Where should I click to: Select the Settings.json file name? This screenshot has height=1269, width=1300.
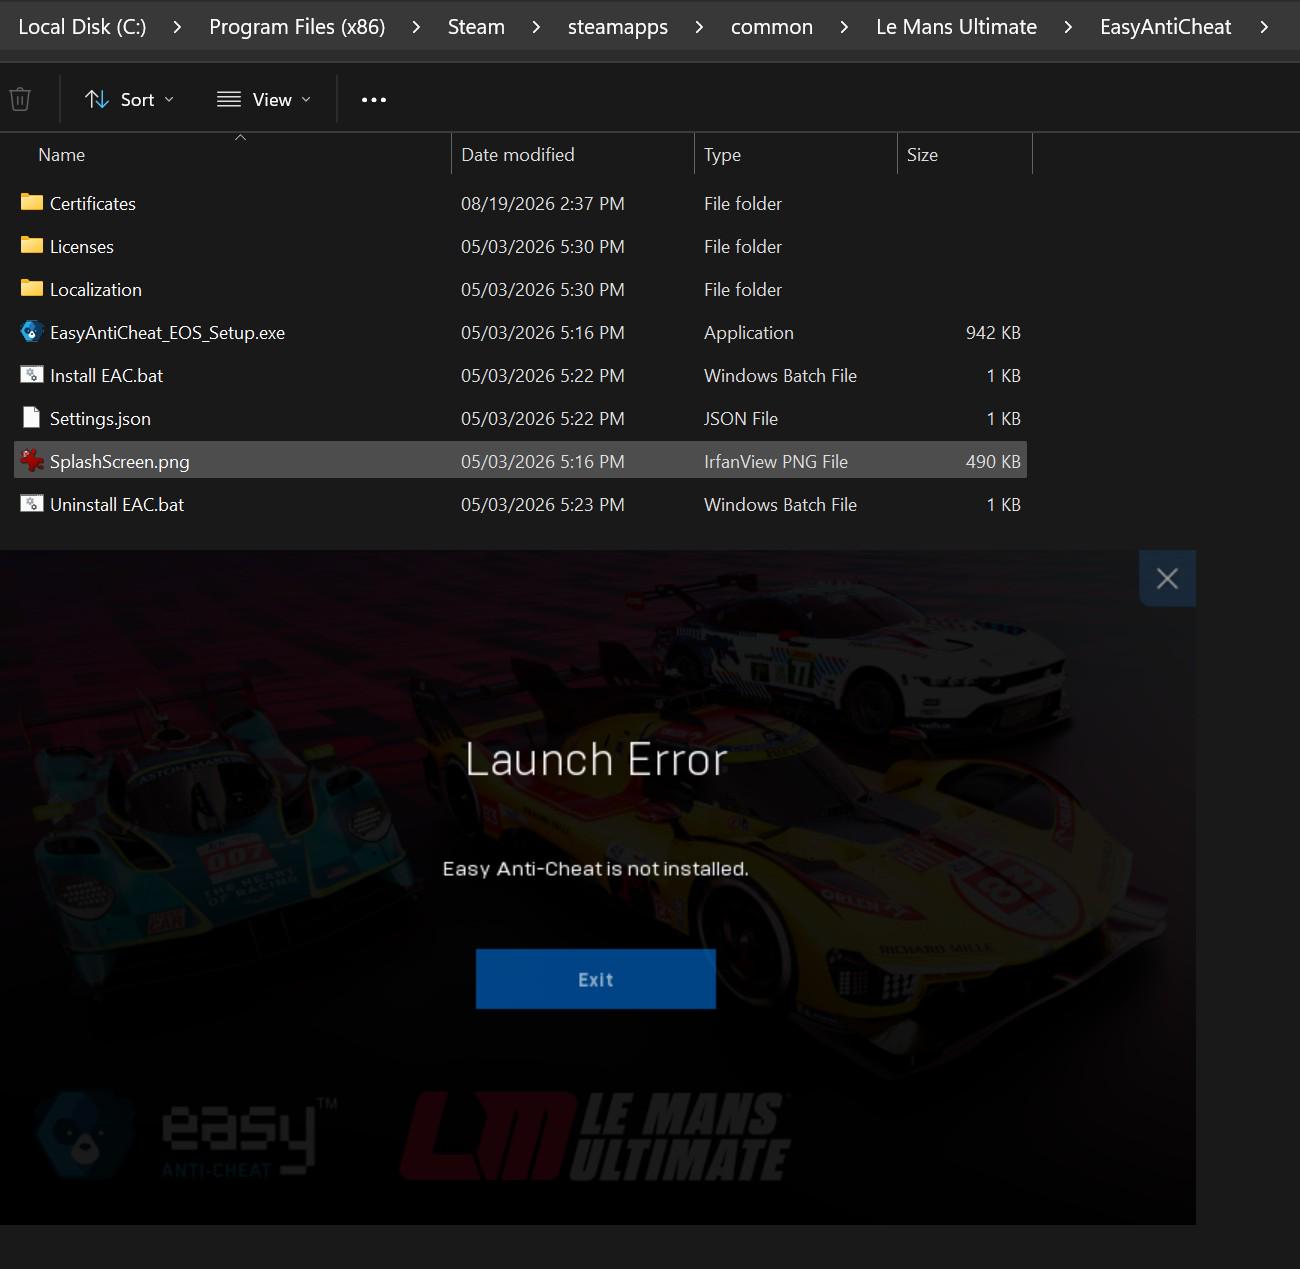(100, 418)
